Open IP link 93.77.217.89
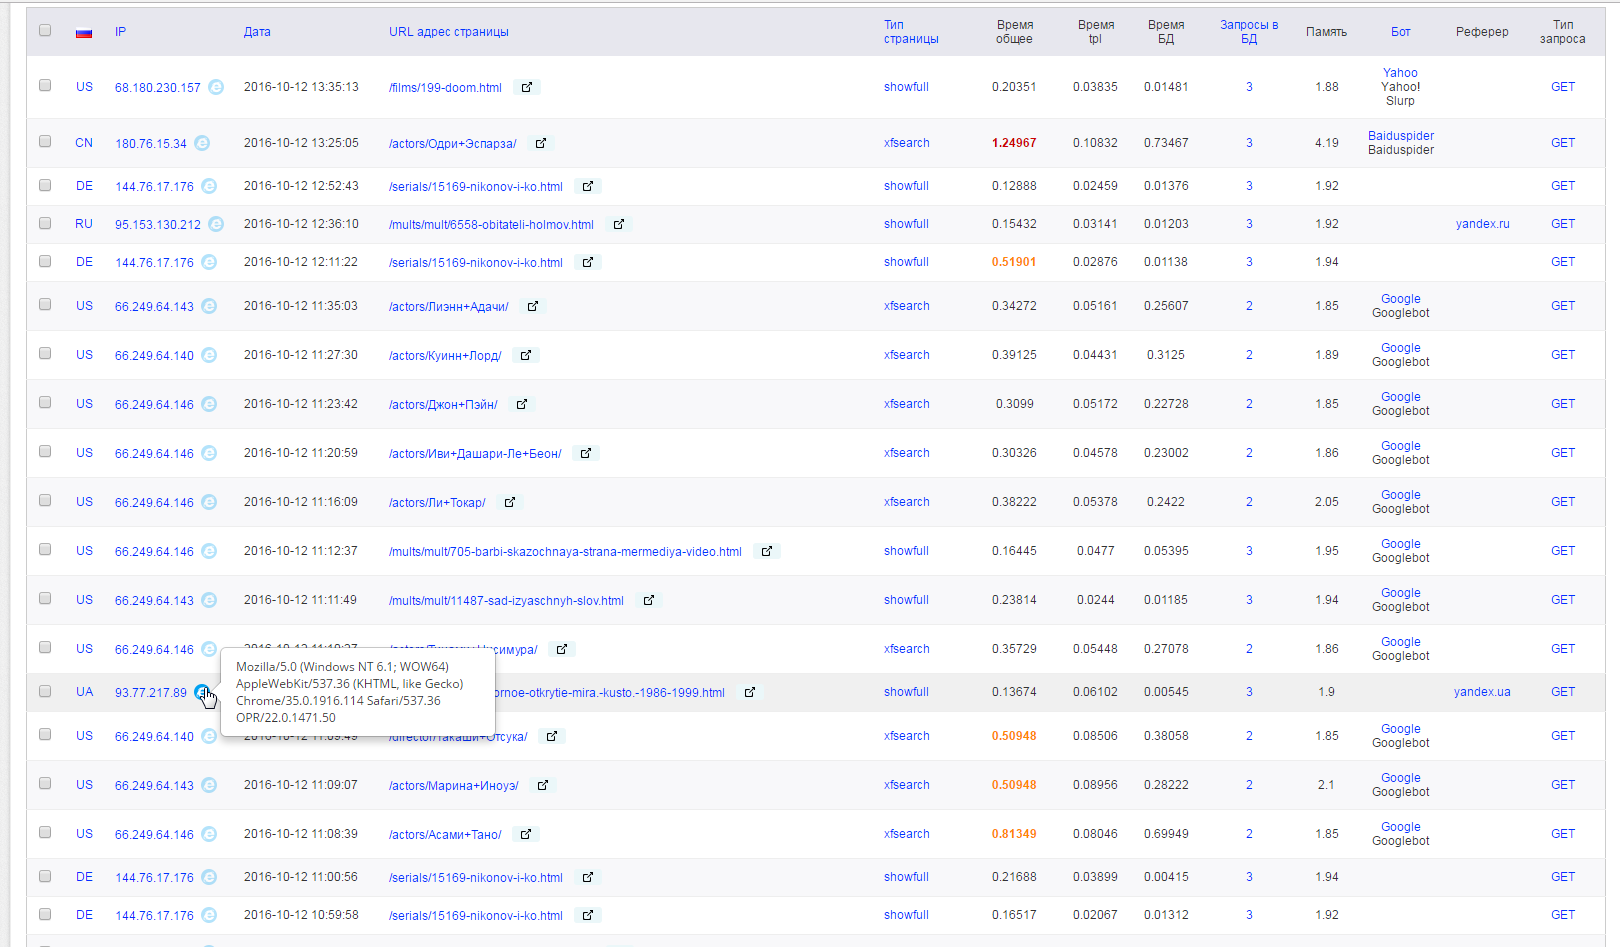The image size is (1620, 947). (150, 693)
